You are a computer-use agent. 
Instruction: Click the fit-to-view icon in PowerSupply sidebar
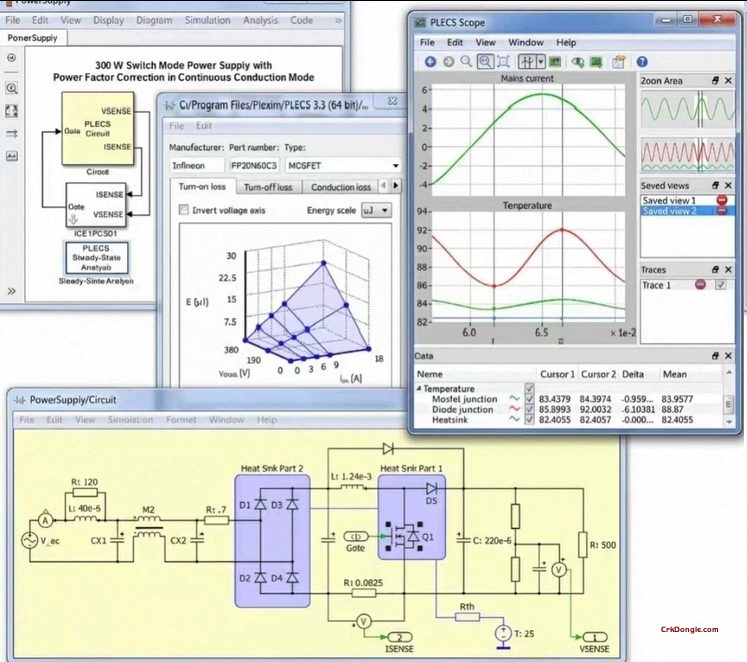11,111
